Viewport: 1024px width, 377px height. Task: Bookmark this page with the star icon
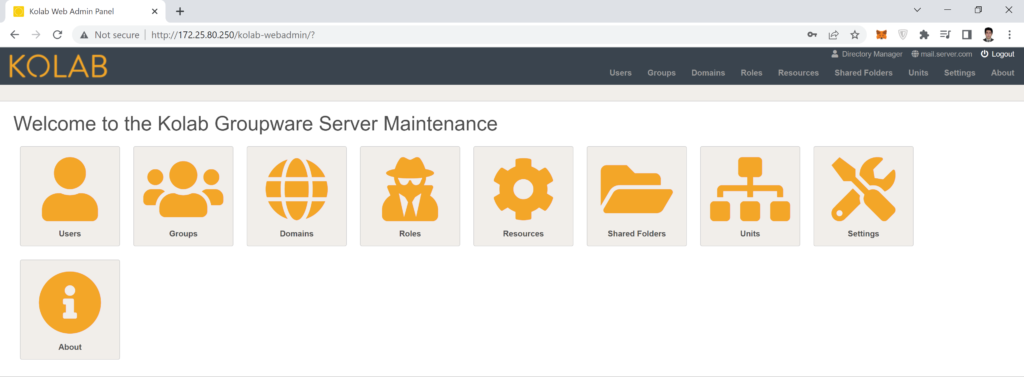[854, 35]
